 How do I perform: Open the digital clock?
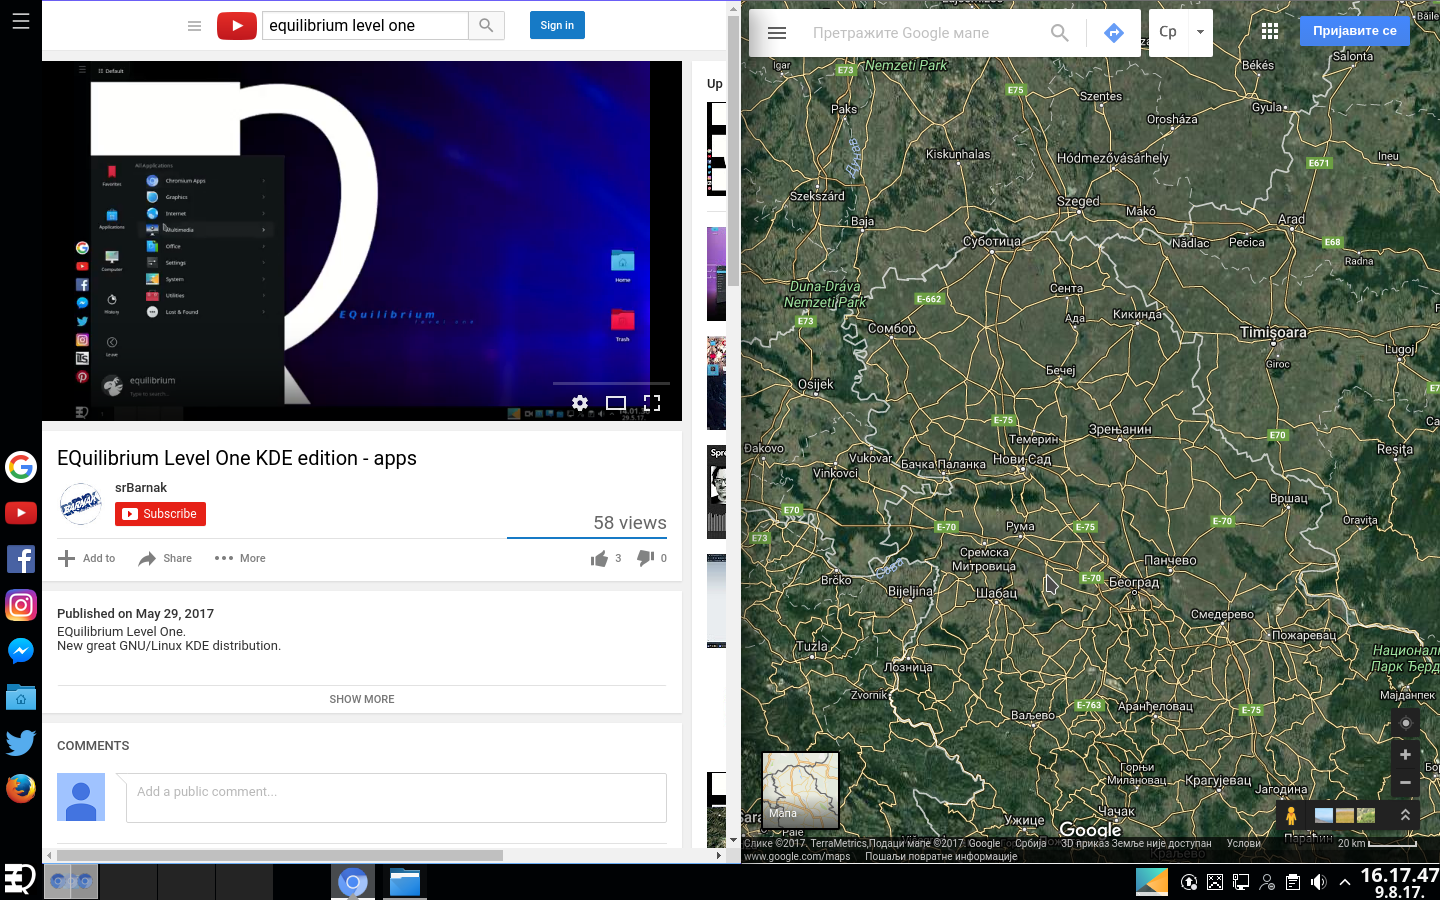tap(1400, 882)
